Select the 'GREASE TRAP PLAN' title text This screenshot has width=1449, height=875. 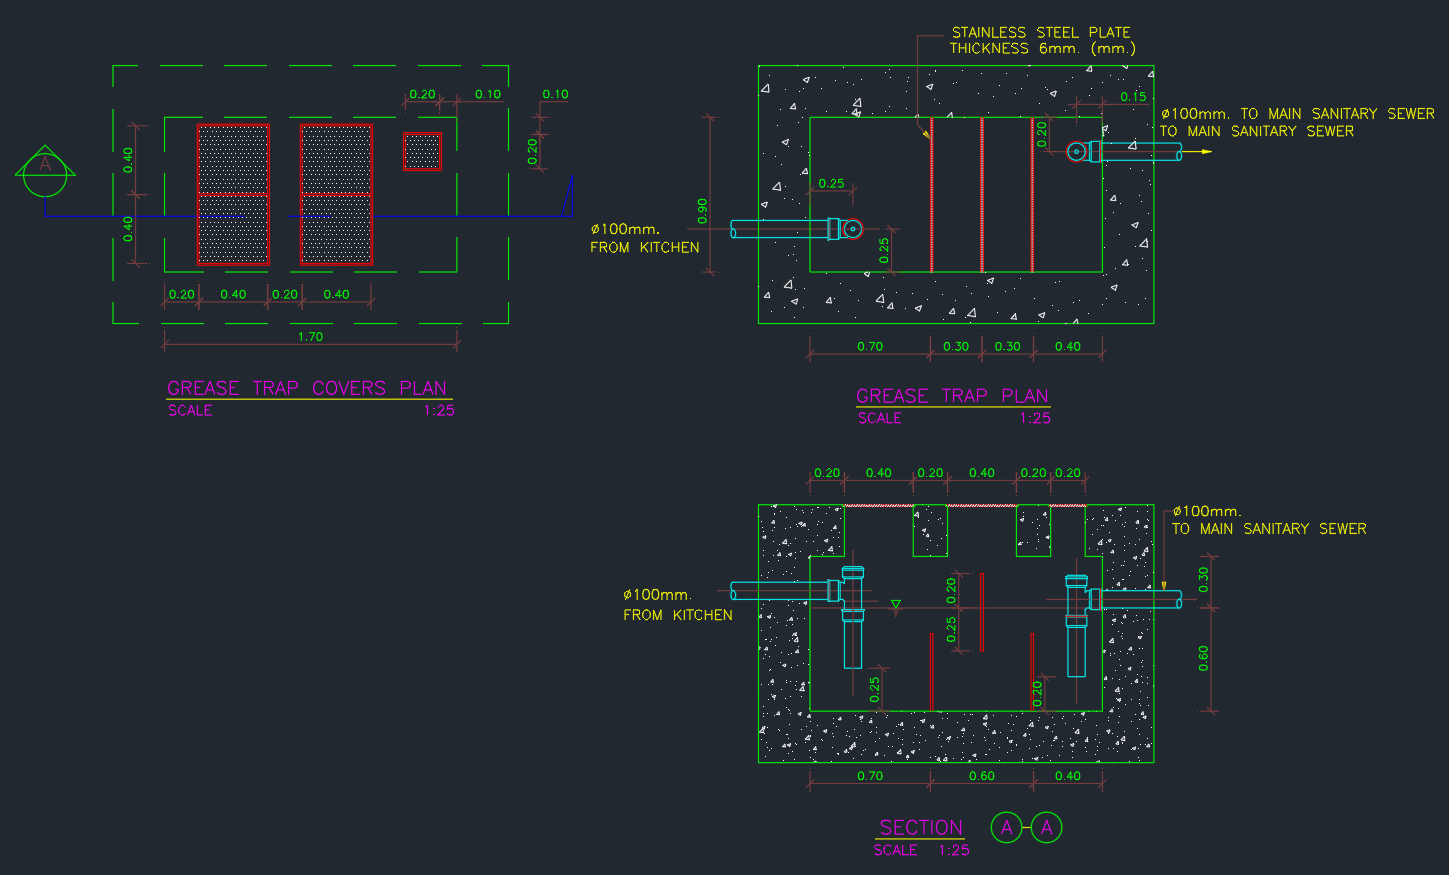point(953,396)
